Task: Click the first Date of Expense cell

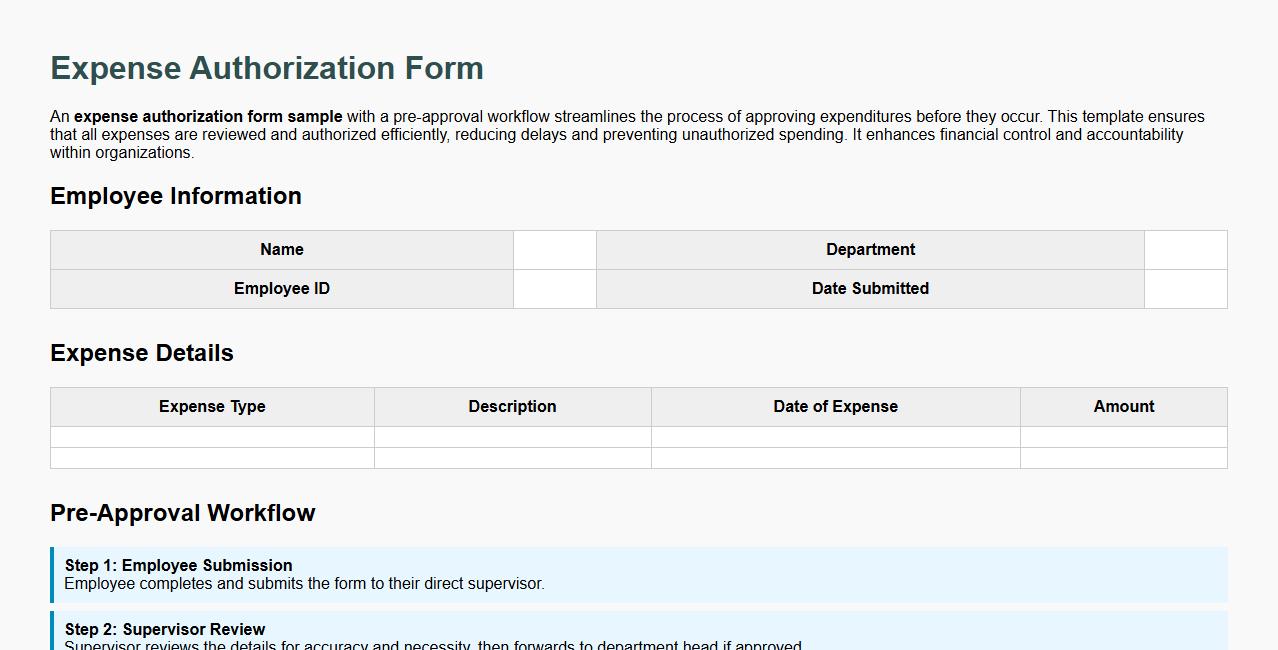Action: point(835,437)
